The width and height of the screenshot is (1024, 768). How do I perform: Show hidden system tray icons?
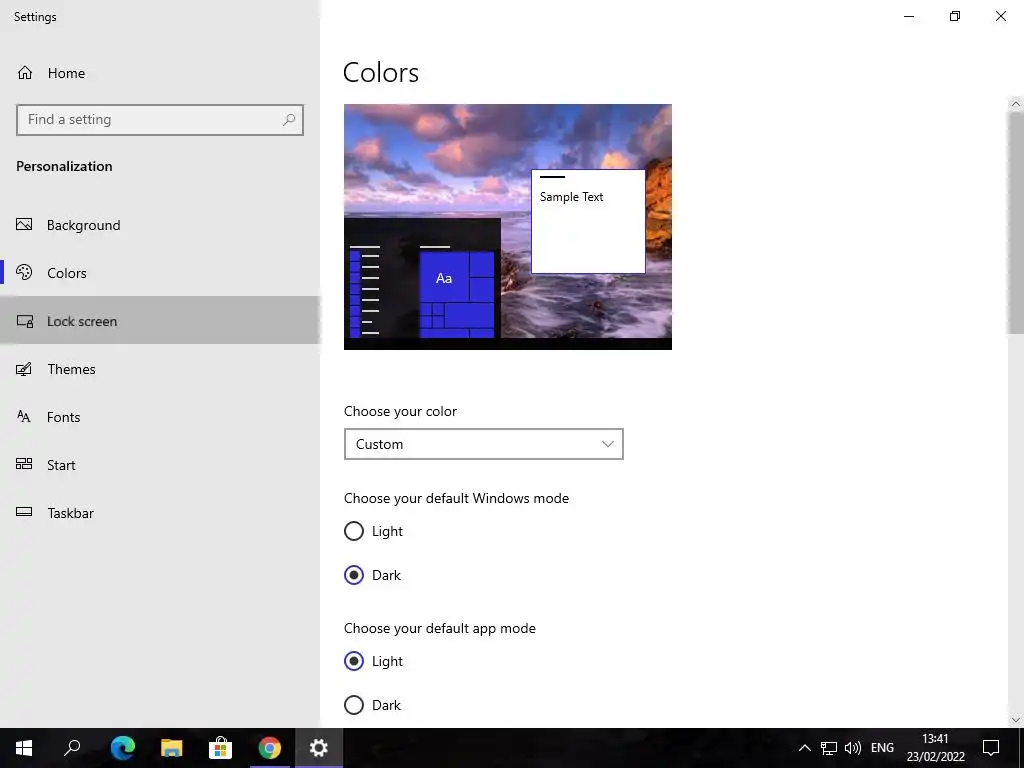pos(805,748)
